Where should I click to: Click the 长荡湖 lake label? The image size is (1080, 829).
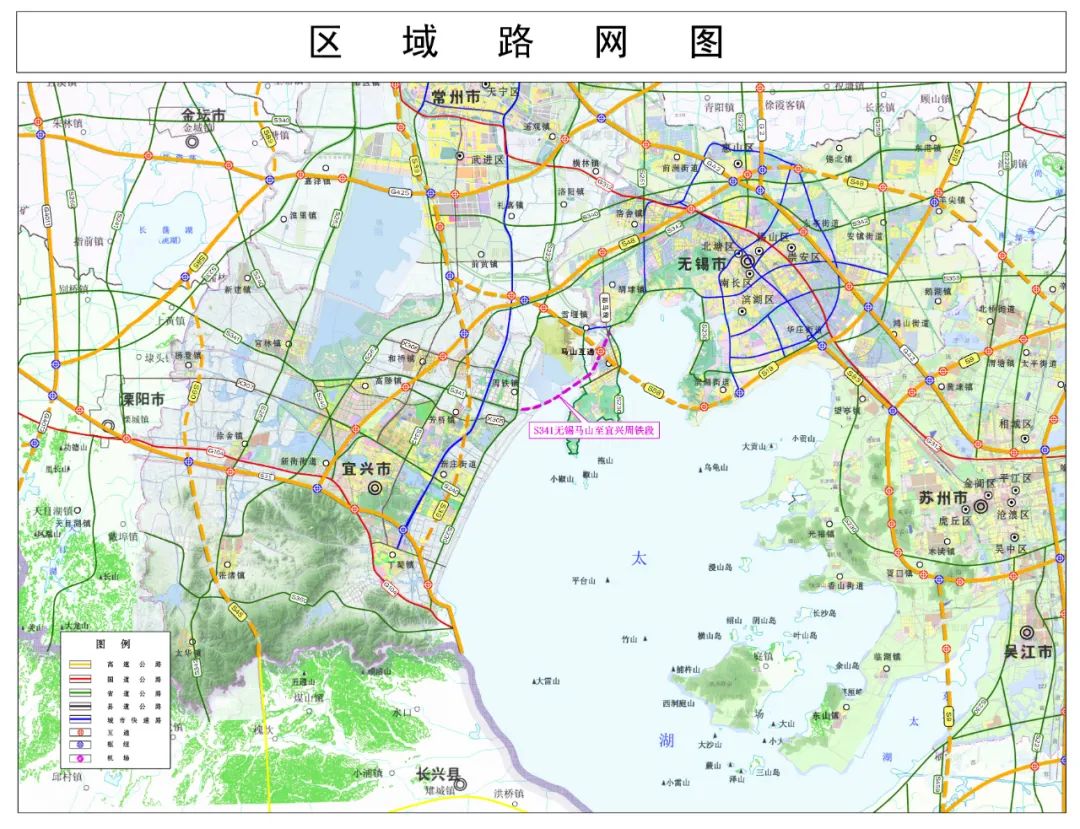pyautogui.click(x=165, y=231)
